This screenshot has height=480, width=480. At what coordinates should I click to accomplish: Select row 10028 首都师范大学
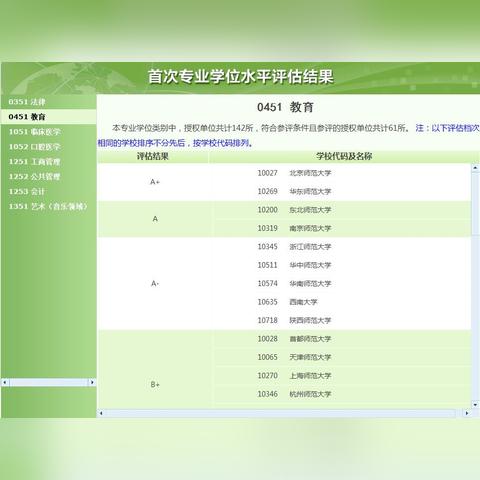[x=343, y=339]
